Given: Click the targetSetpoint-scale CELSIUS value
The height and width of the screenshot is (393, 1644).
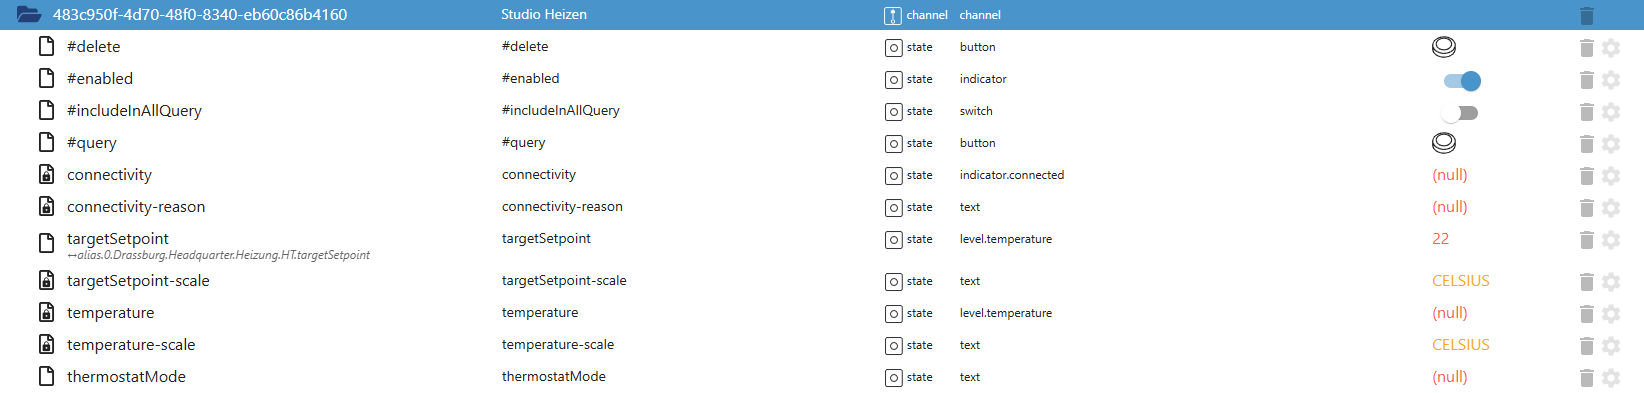Looking at the screenshot, I should (x=1461, y=281).
